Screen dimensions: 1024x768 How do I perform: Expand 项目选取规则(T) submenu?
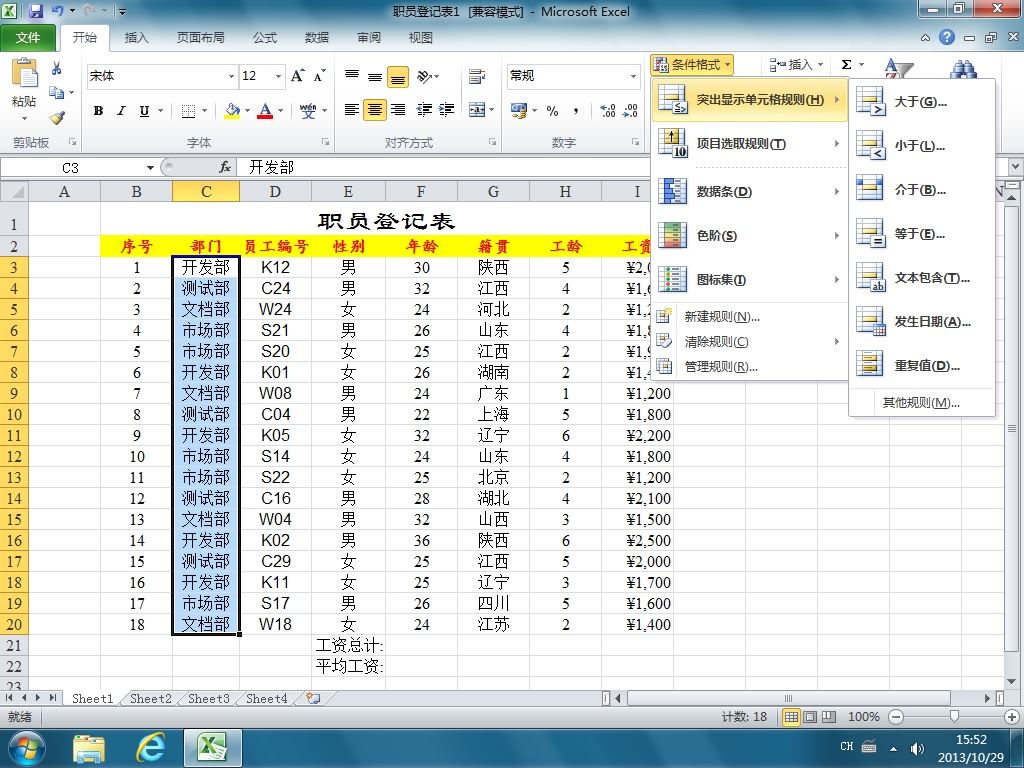tap(749, 144)
